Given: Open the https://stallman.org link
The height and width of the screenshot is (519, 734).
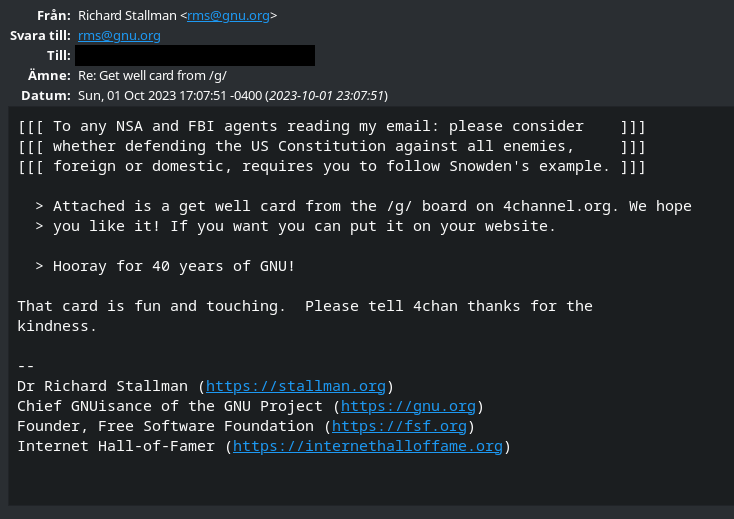Looking at the screenshot, I should click(x=297, y=386).
